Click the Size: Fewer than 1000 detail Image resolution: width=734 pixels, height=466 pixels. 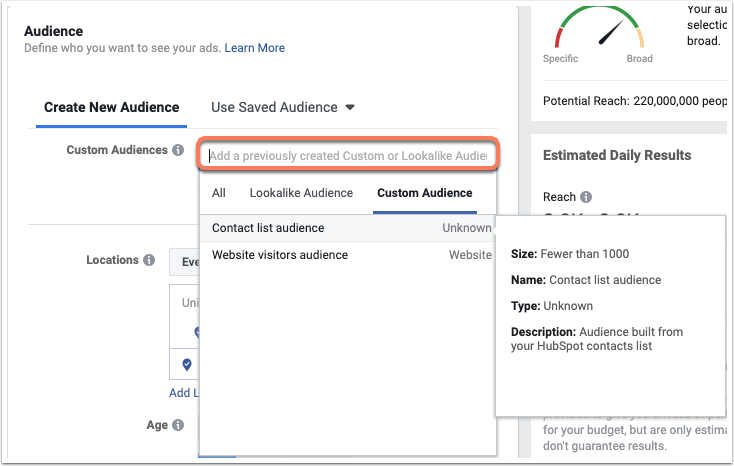[x=570, y=254]
